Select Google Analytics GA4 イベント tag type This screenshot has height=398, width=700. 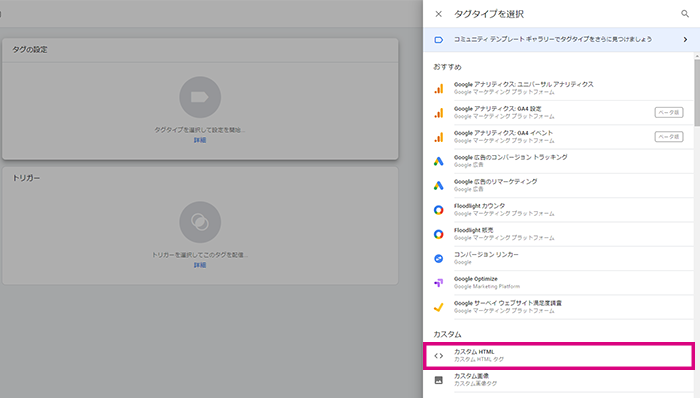[558, 137]
